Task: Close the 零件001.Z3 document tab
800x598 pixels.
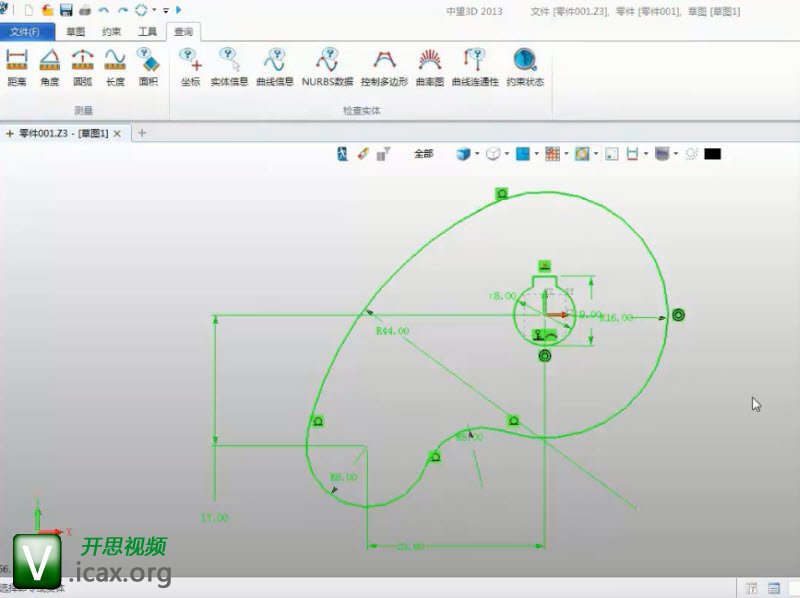Action: coord(117,133)
